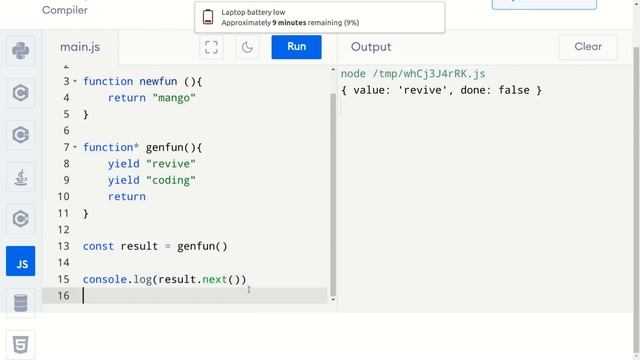
Task: Click the Compiler title text
Action: pos(65,10)
